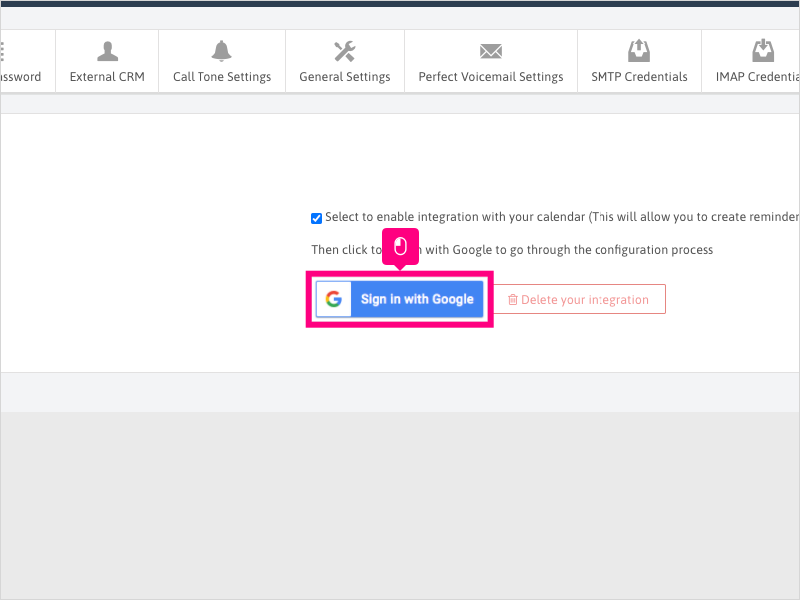The height and width of the screenshot is (600, 800).
Task: Click the Perfect Voicemail envelope icon
Action: [491, 51]
